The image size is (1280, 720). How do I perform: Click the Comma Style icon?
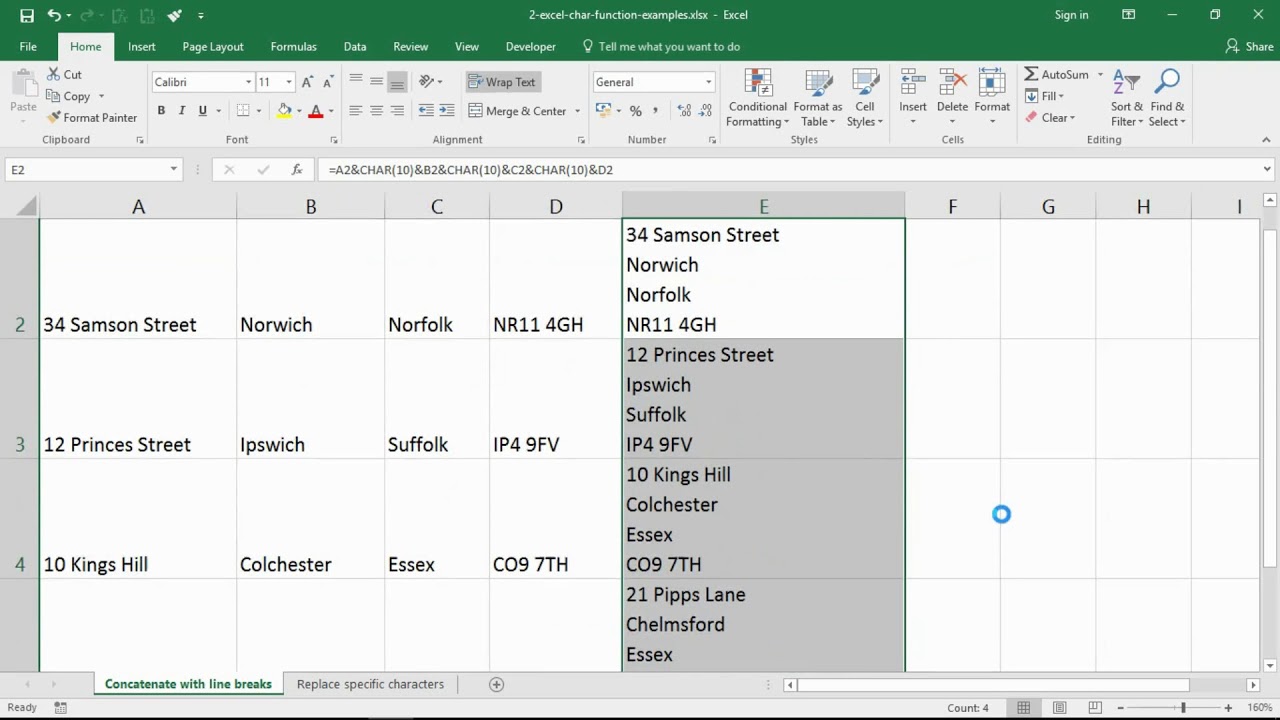pyautogui.click(x=655, y=111)
